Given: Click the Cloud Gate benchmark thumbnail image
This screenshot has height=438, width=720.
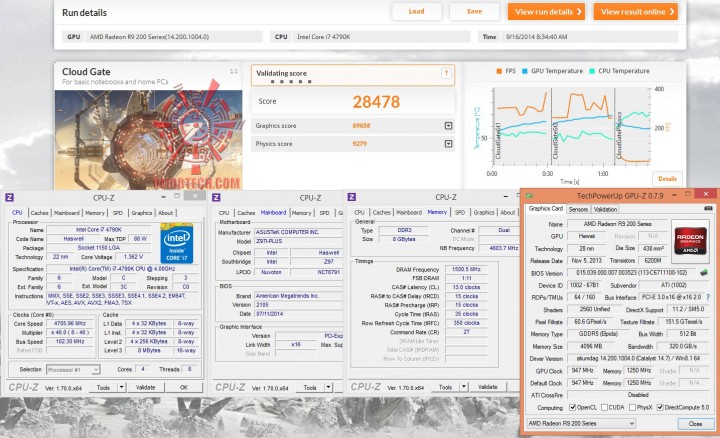Looking at the screenshot, I should coord(148,140).
